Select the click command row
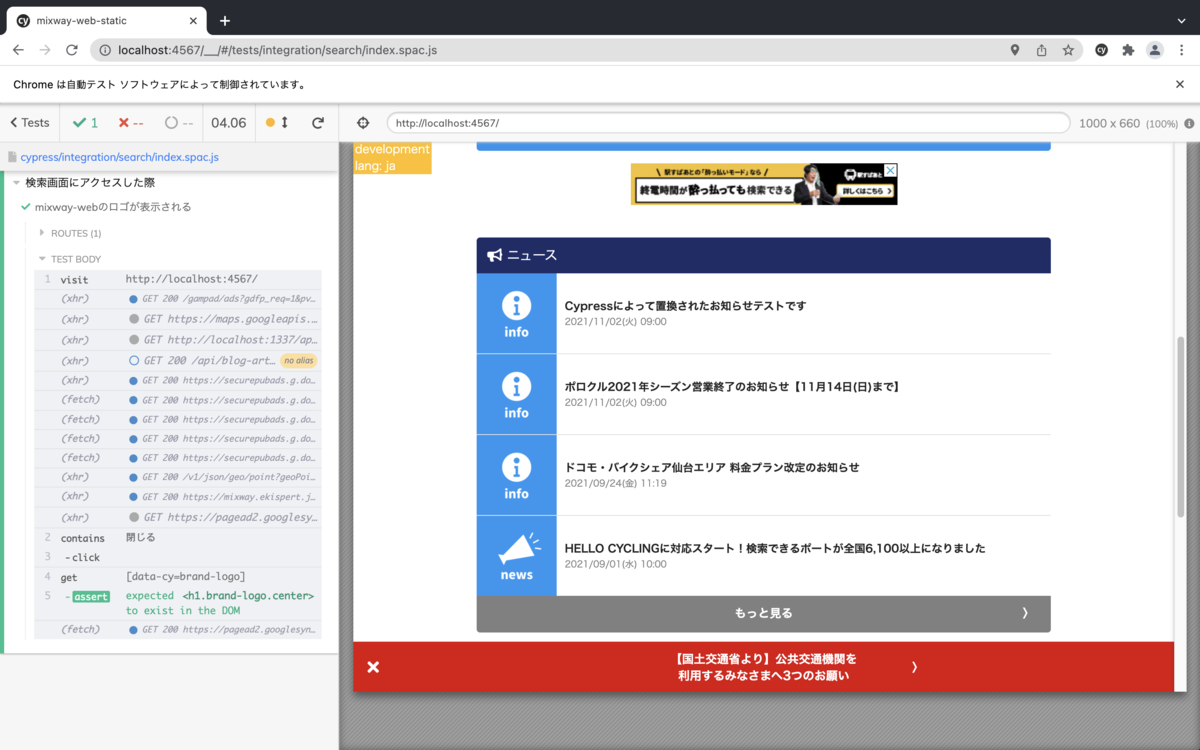The image size is (1200, 750). pyautogui.click(x=178, y=557)
